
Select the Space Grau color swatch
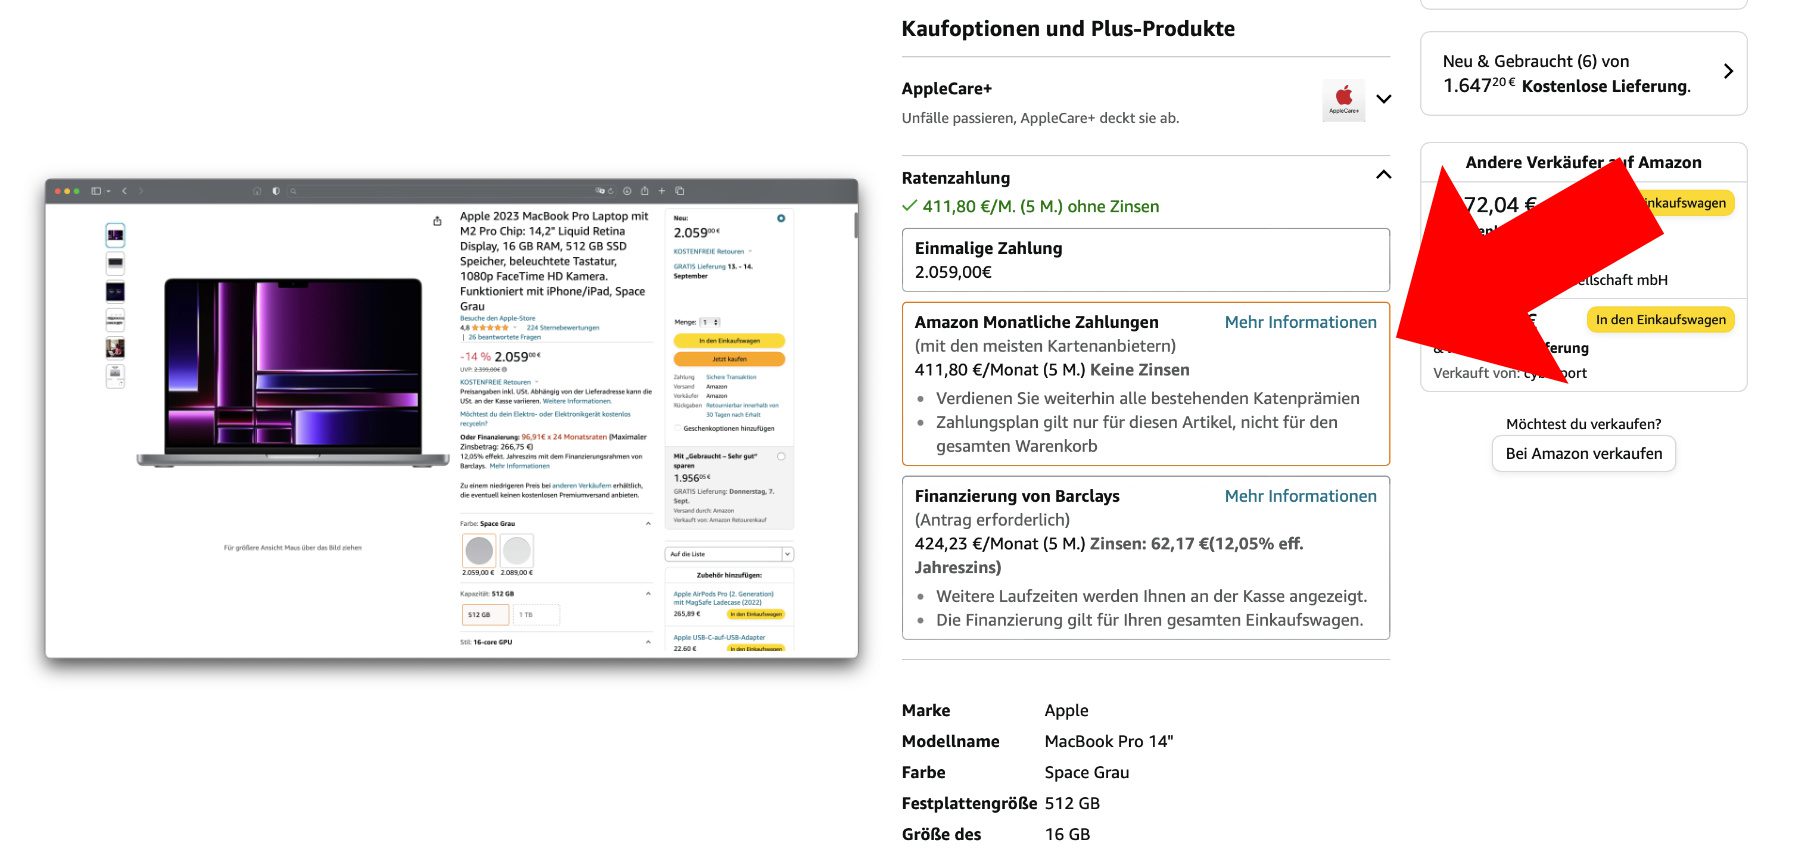479,550
